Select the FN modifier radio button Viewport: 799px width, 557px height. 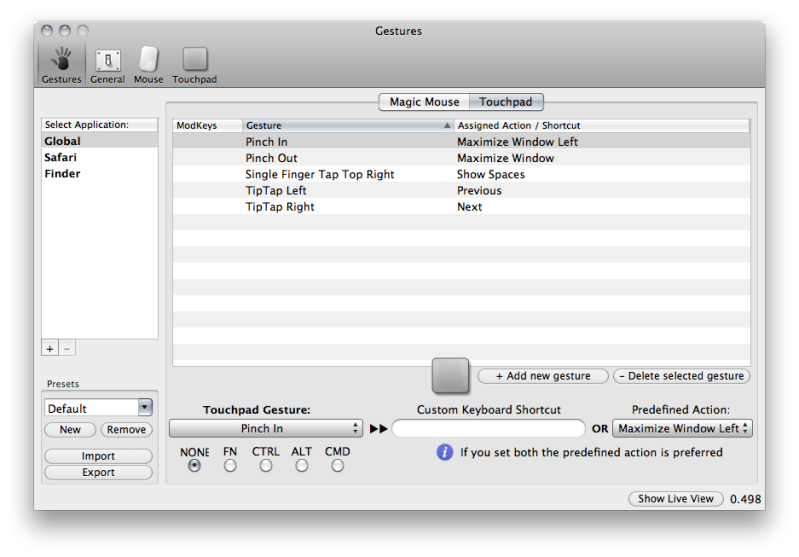(230, 466)
